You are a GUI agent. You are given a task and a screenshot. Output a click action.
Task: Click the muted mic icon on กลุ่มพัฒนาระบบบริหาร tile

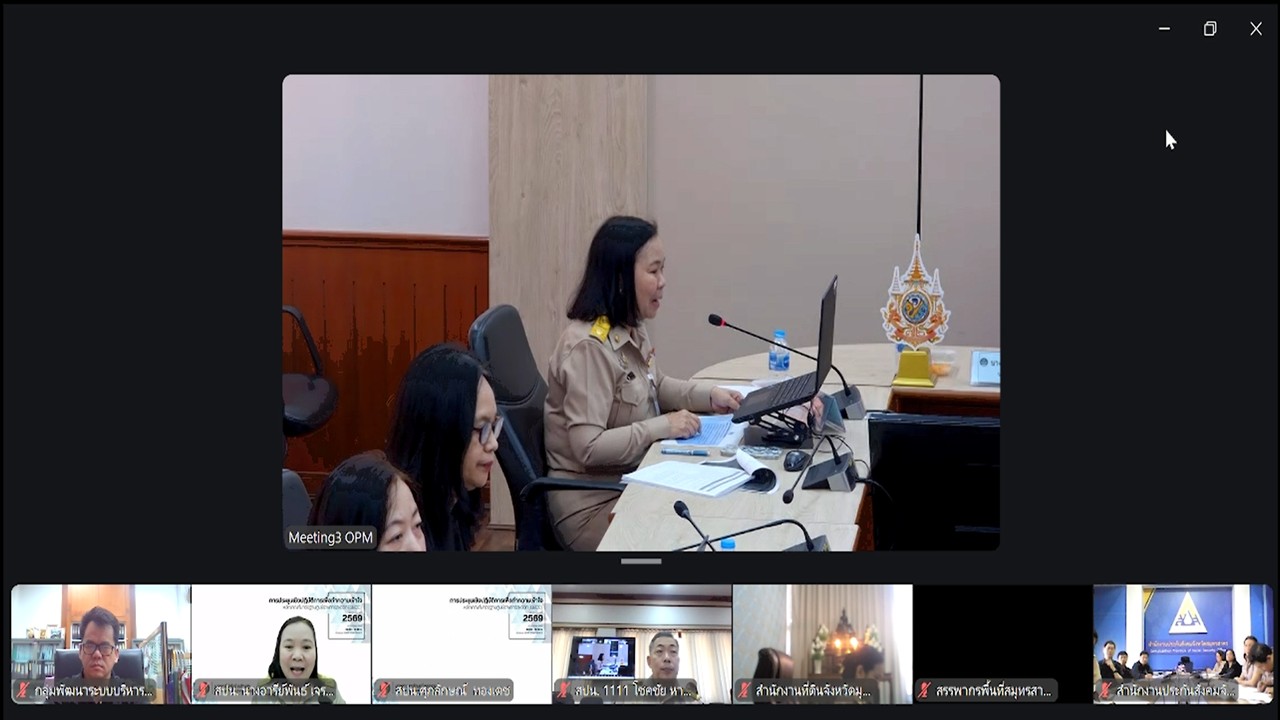21,690
